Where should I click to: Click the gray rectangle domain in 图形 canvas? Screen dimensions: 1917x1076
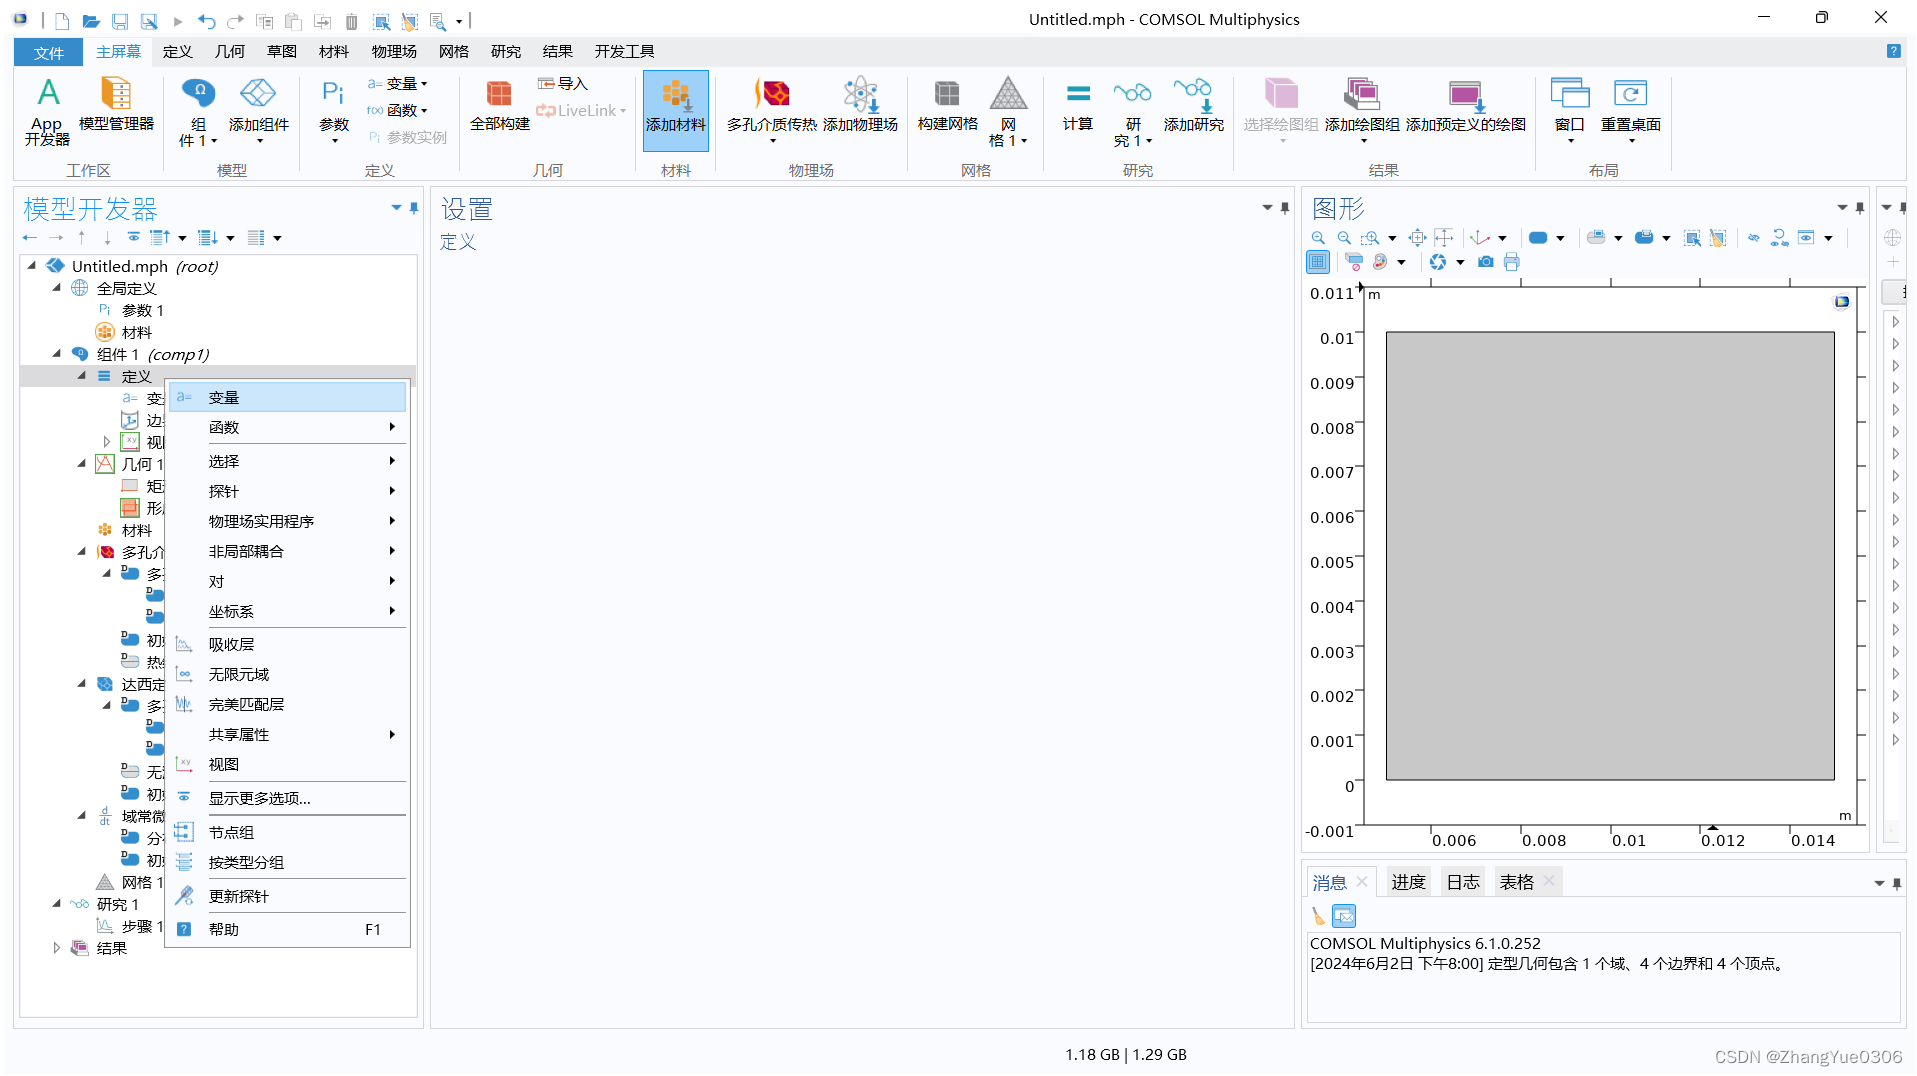[x=1610, y=556]
